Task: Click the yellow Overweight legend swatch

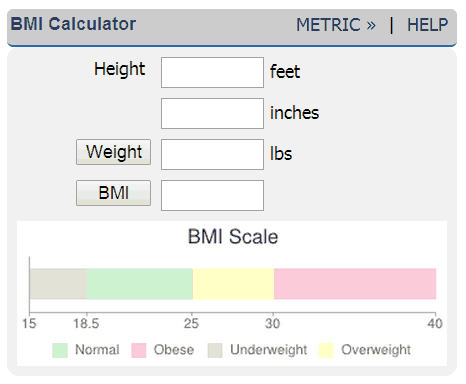Action: click(x=326, y=350)
